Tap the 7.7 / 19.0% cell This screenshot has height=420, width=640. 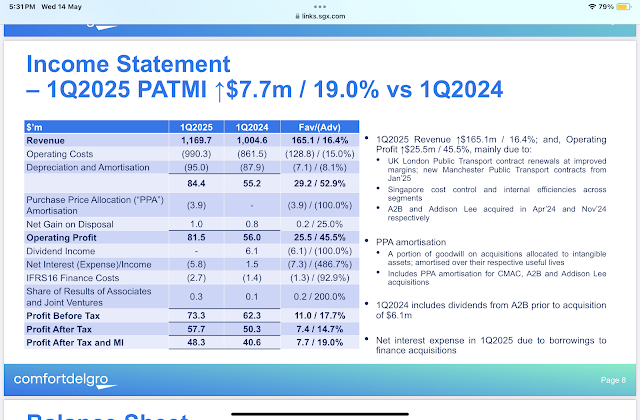coord(320,342)
